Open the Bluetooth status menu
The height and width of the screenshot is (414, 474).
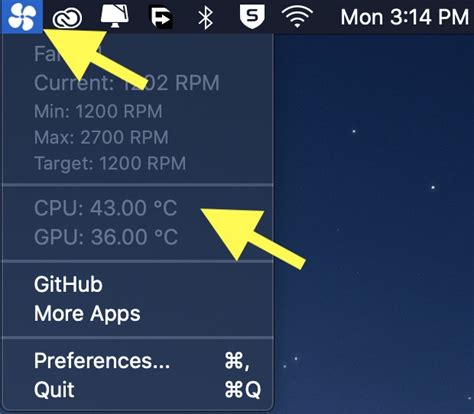click(205, 18)
